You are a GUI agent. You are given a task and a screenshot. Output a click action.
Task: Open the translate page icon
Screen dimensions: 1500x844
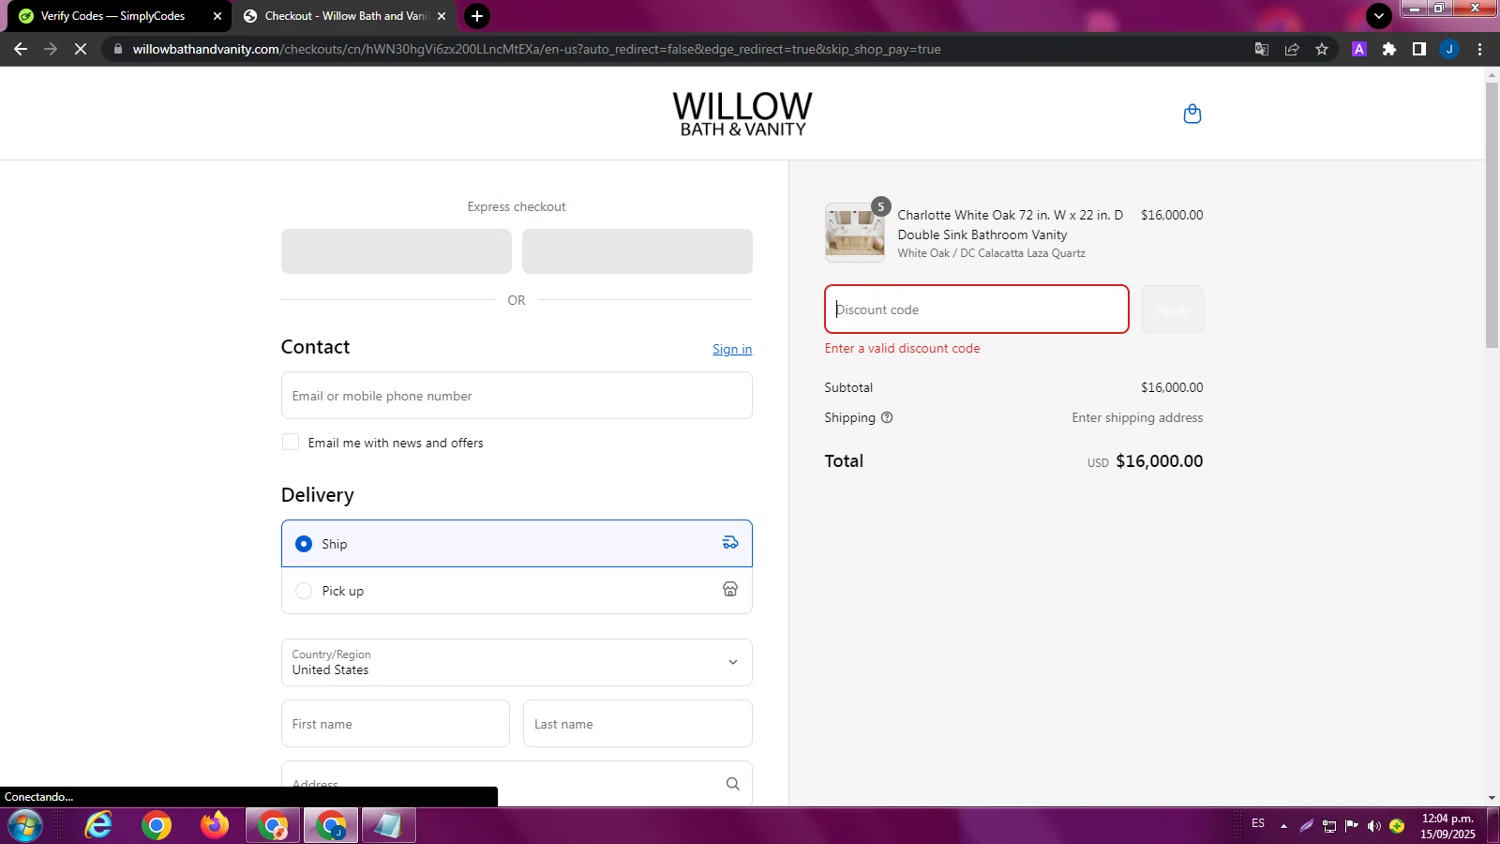(1262, 49)
